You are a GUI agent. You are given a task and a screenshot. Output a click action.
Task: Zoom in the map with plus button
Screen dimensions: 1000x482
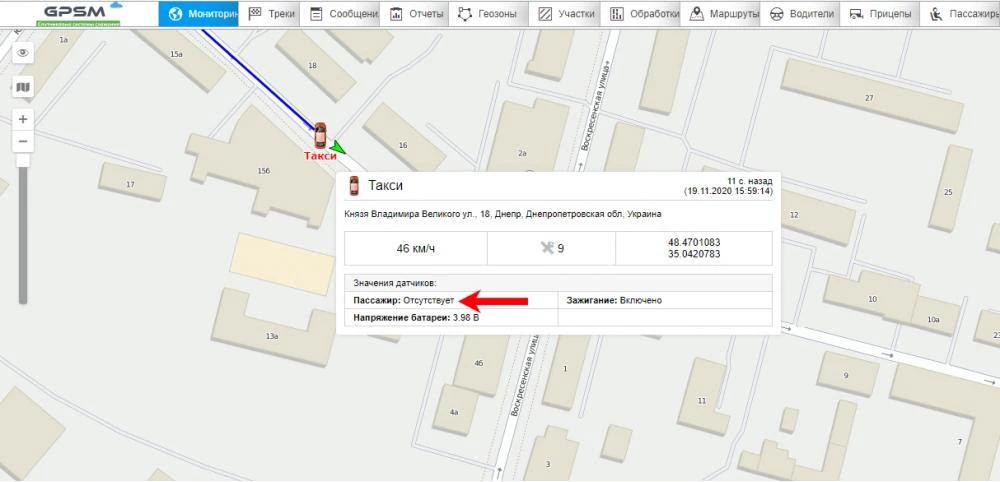pyautogui.click(x=24, y=119)
